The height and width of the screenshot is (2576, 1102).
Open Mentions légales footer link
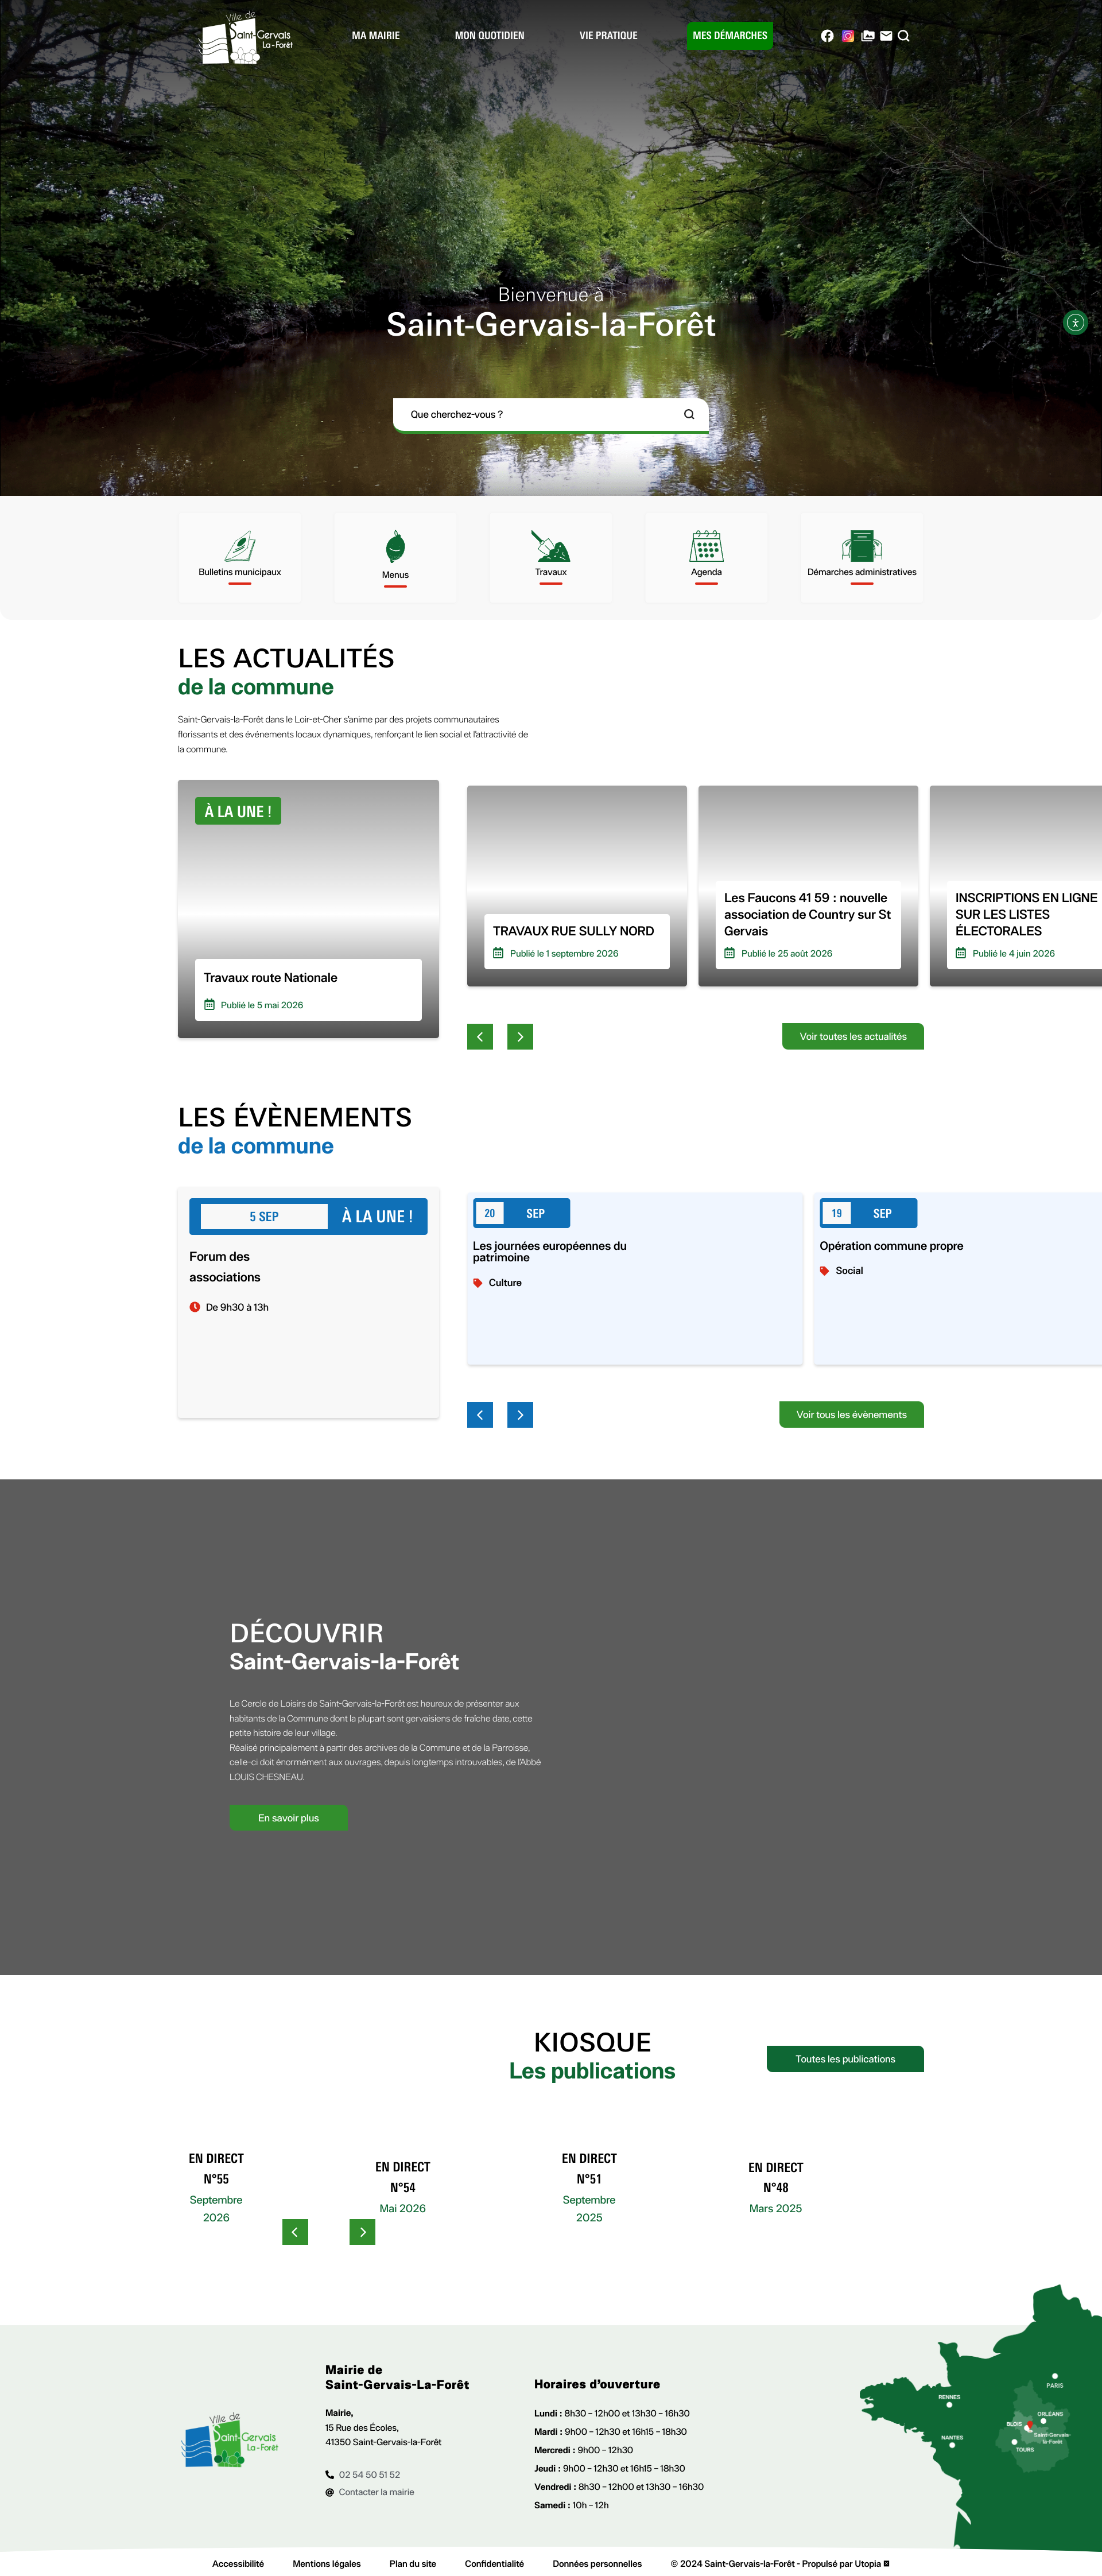click(327, 2564)
